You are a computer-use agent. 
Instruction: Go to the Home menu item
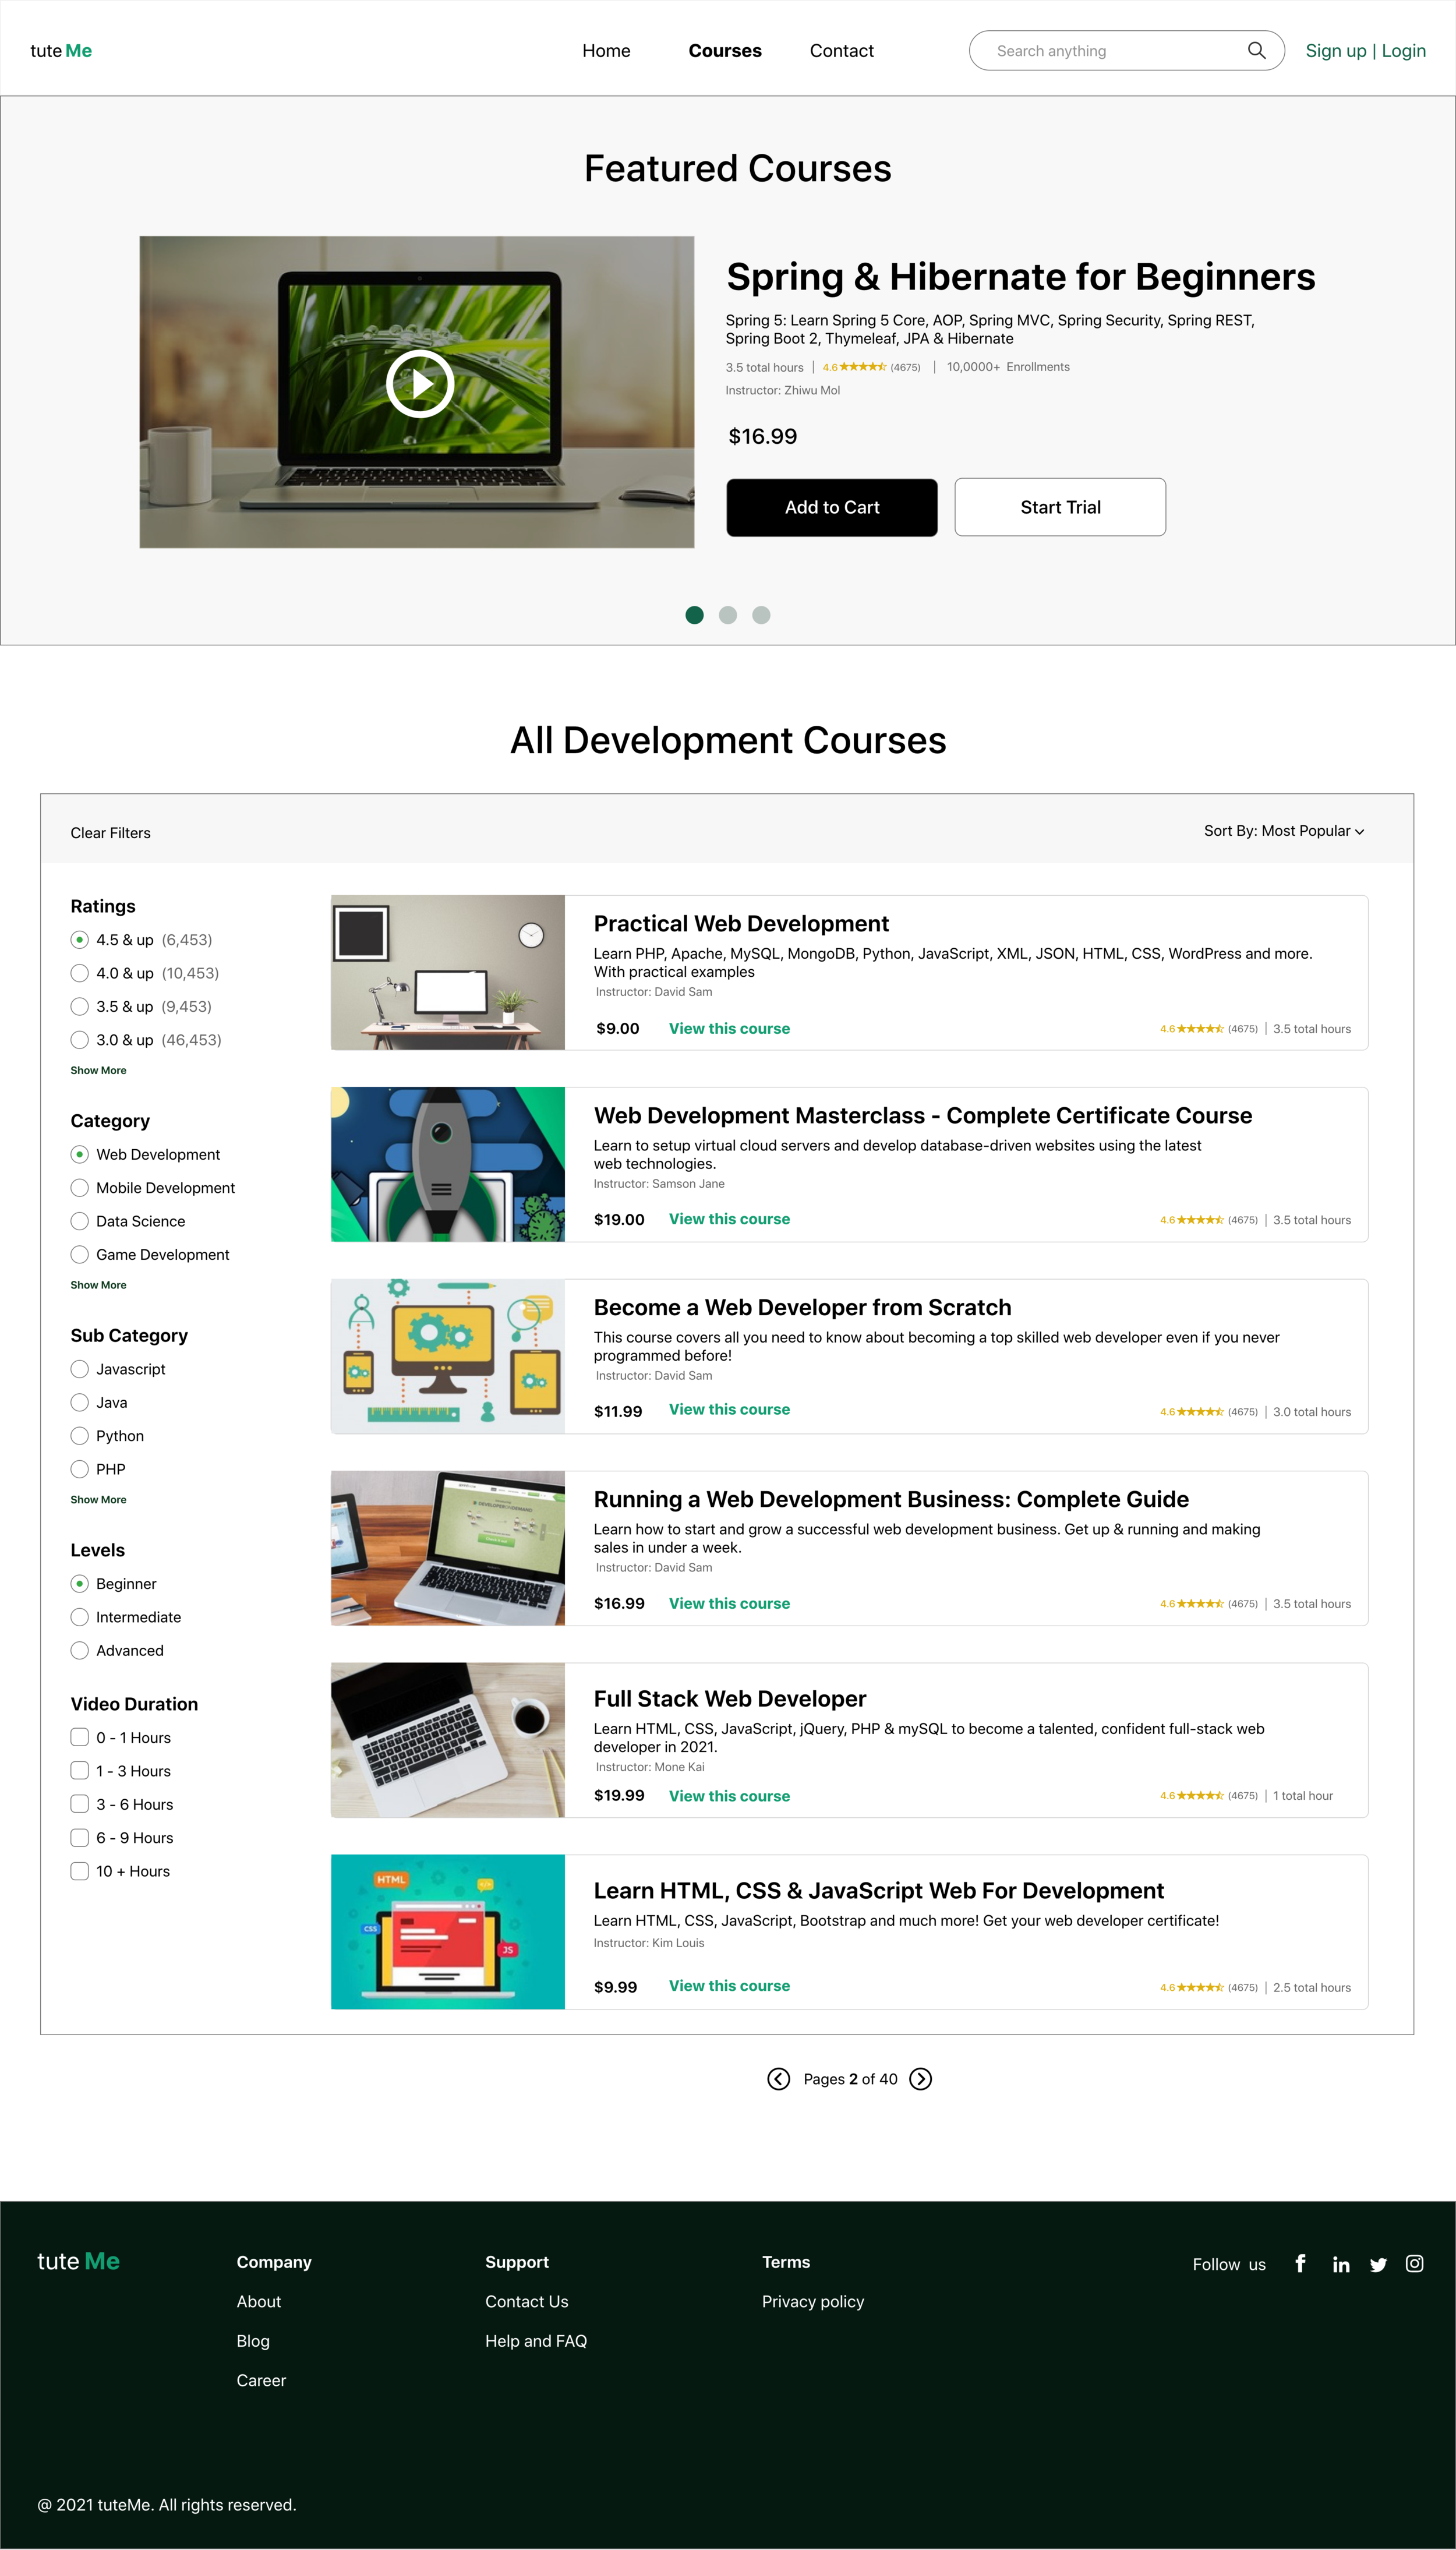[x=606, y=51]
